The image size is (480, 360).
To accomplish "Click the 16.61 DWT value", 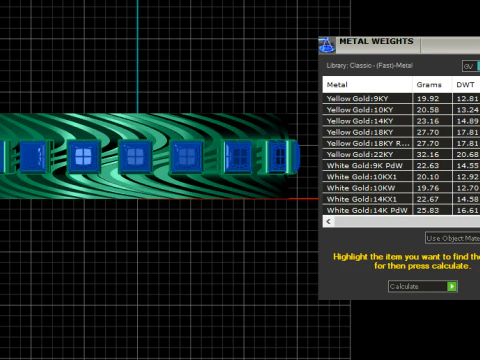I will tap(468, 210).
